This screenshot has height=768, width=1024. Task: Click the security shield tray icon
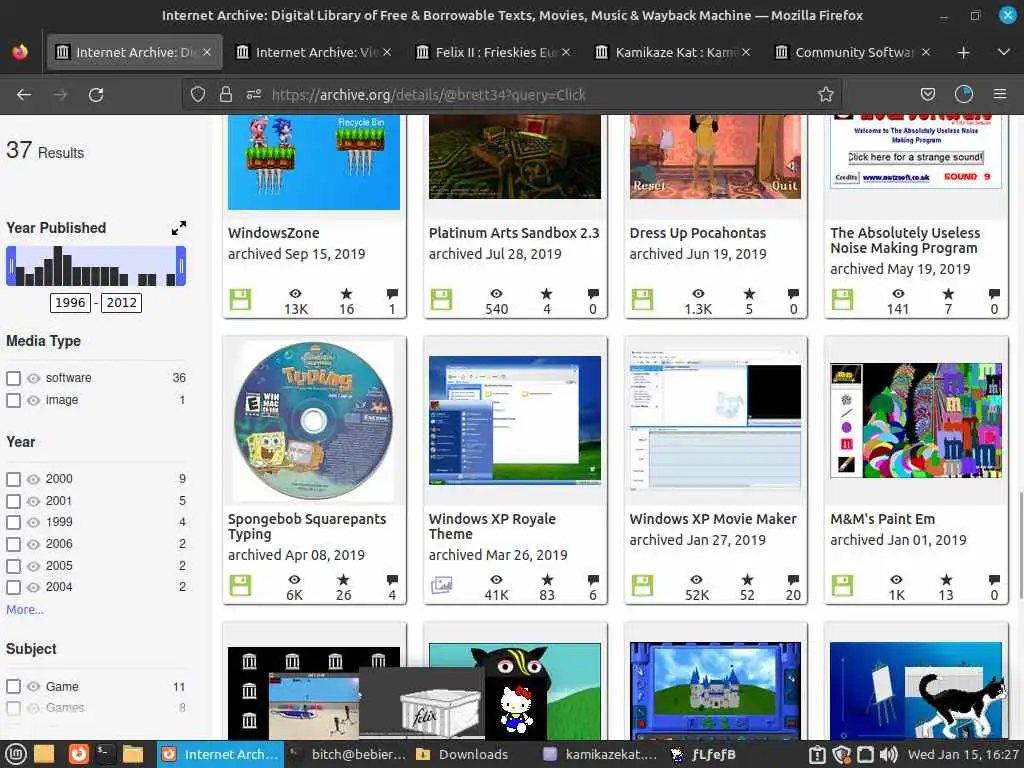(x=841, y=754)
